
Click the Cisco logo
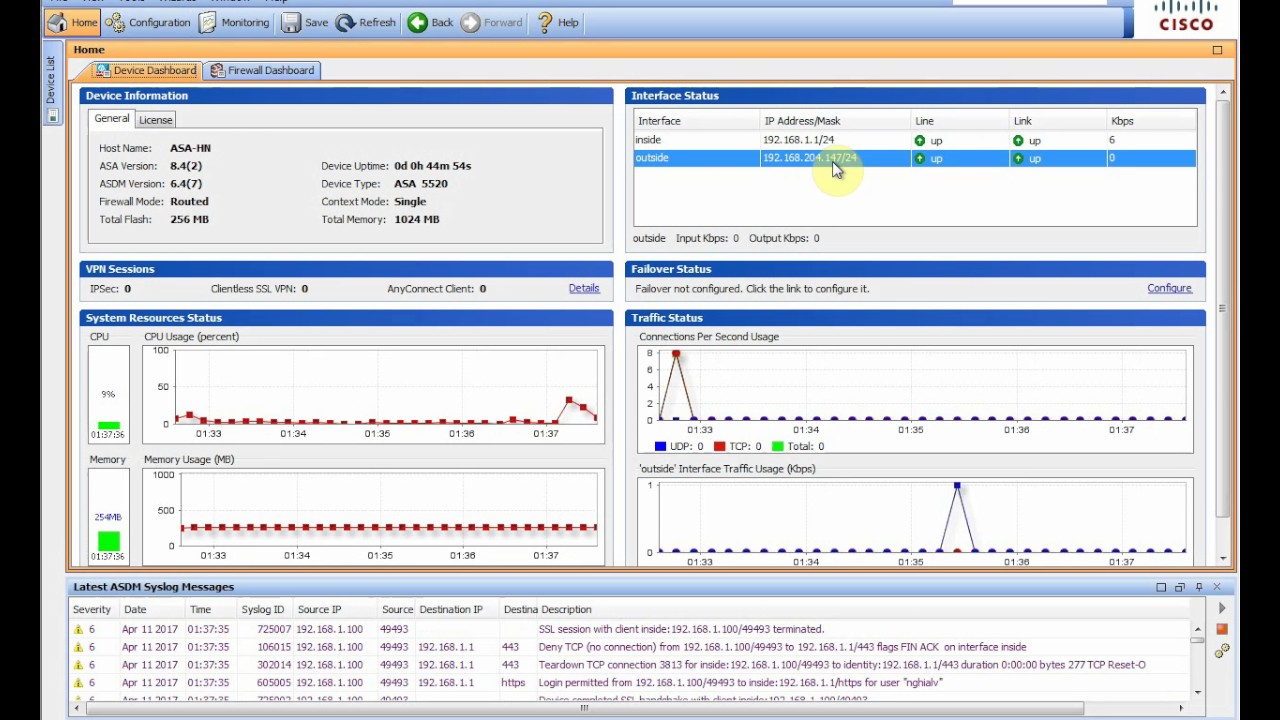(x=1186, y=16)
